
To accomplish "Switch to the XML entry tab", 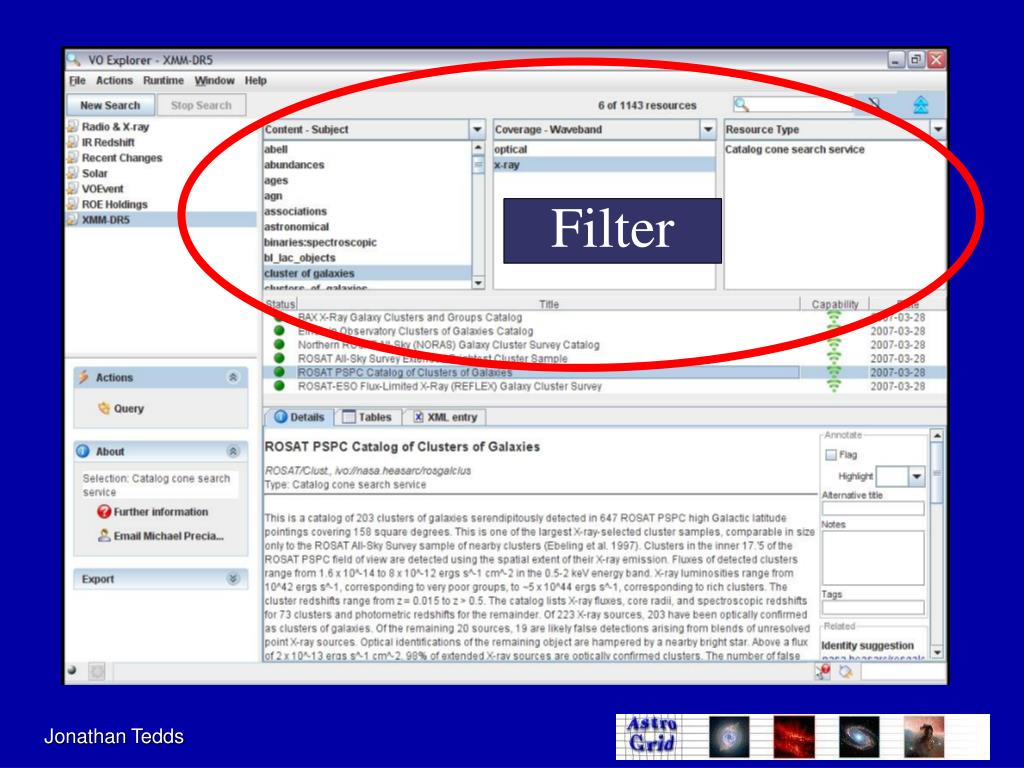I will [x=445, y=417].
